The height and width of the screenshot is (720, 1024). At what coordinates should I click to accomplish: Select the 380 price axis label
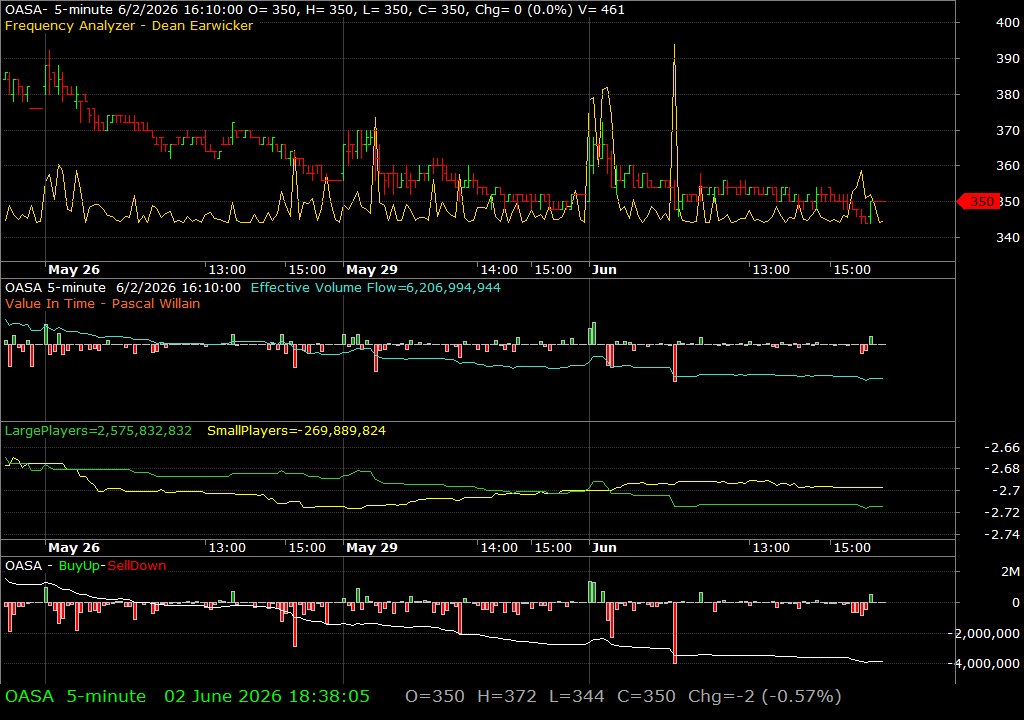pyautogui.click(x=1008, y=94)
